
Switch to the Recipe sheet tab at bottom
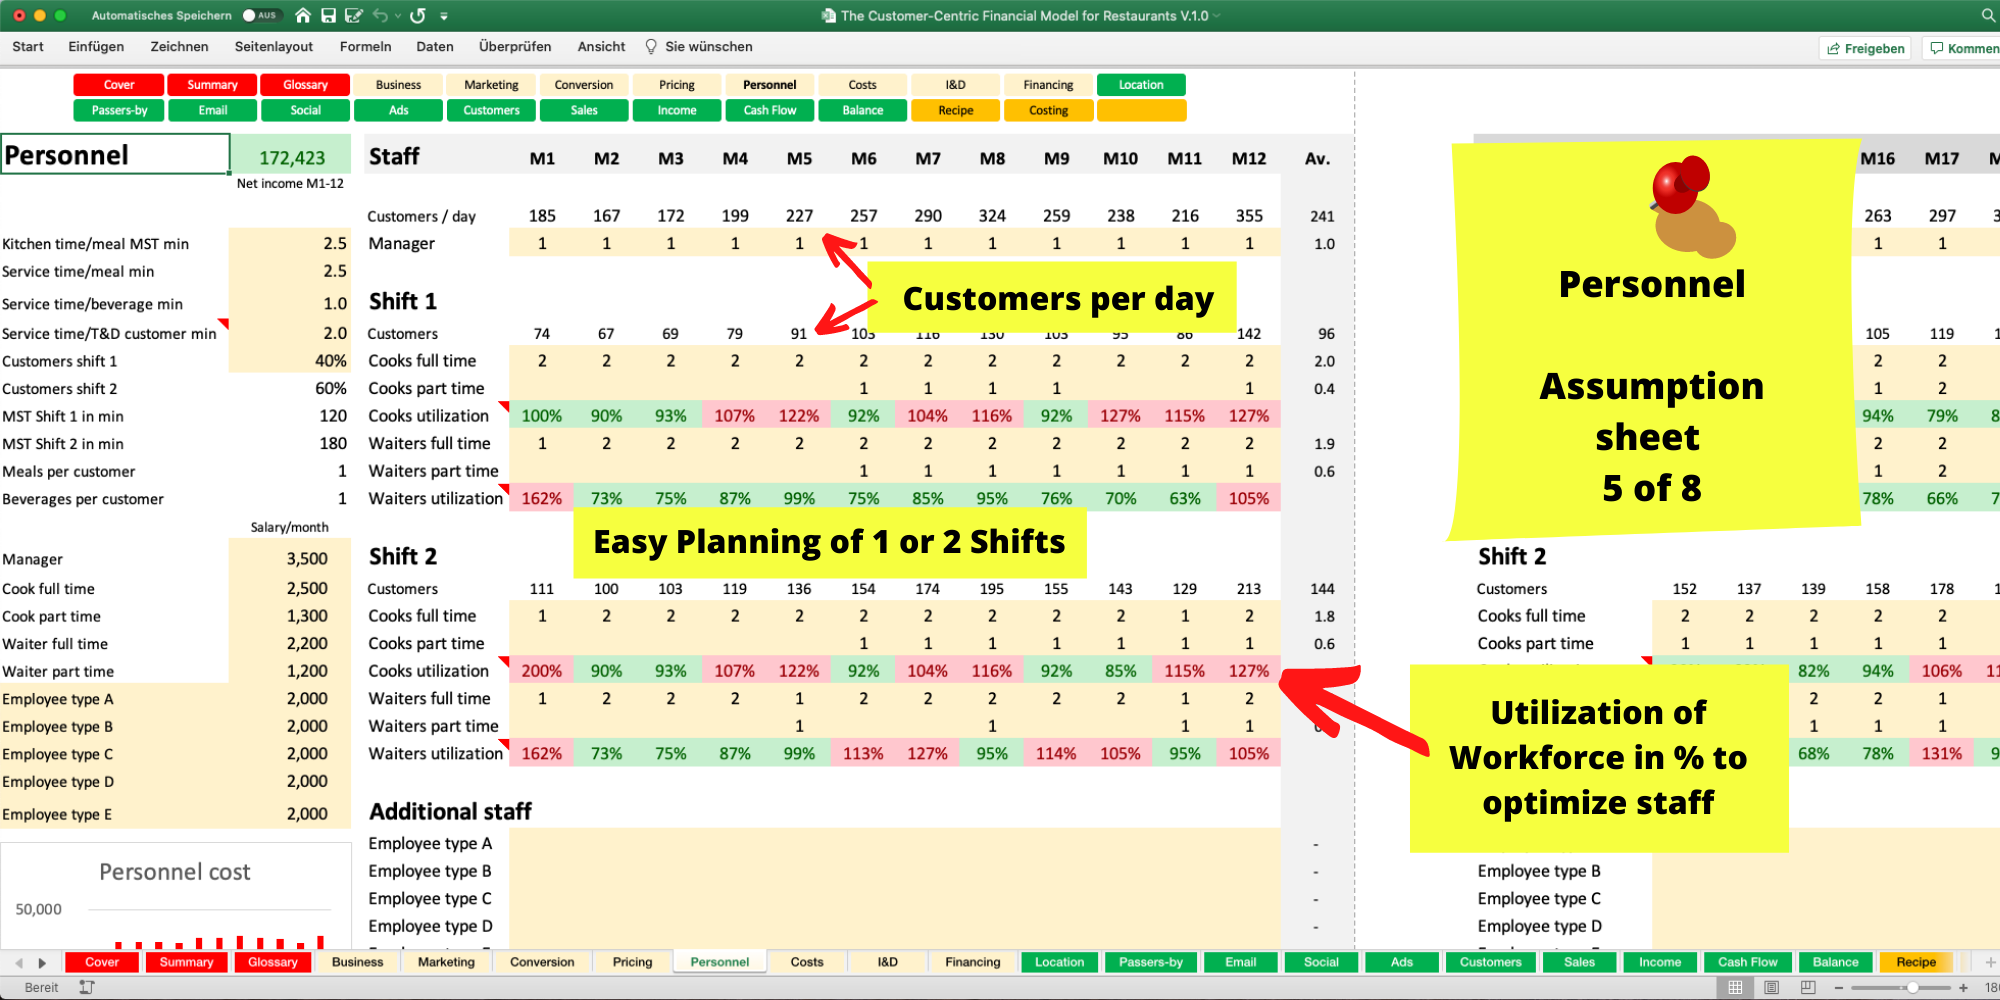1916,962
